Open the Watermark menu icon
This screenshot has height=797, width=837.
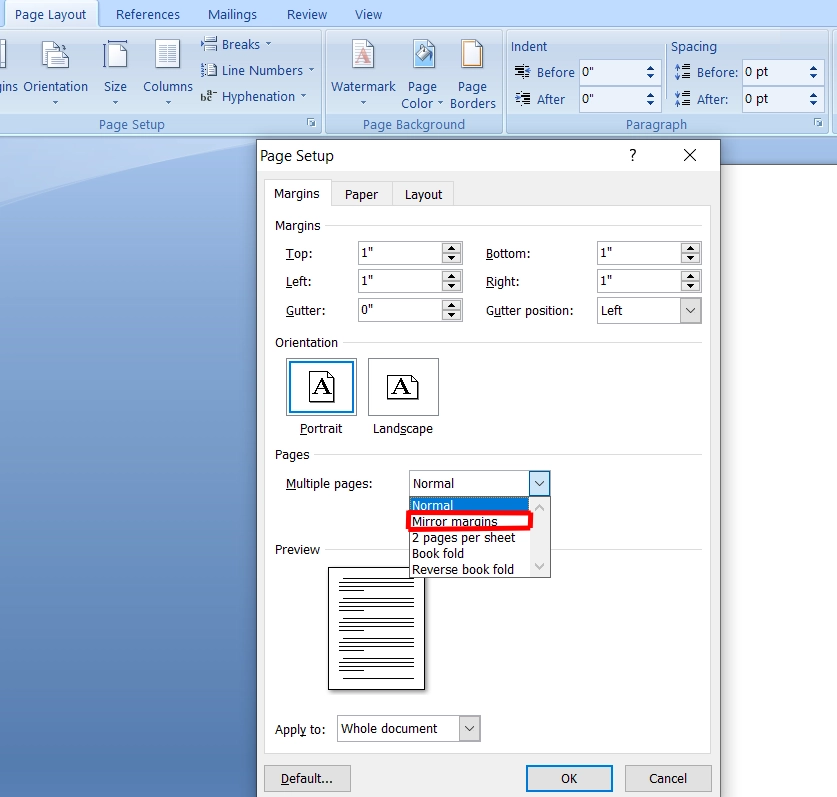363,56
